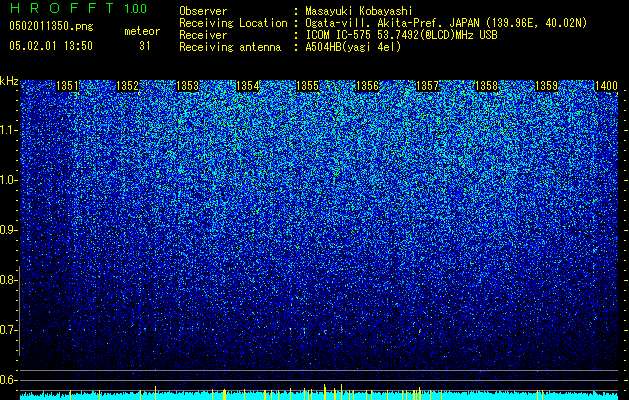629x400 pixels.
Task: Click the observer name Masayuki Kobayashi
Action: pos(358,11)
